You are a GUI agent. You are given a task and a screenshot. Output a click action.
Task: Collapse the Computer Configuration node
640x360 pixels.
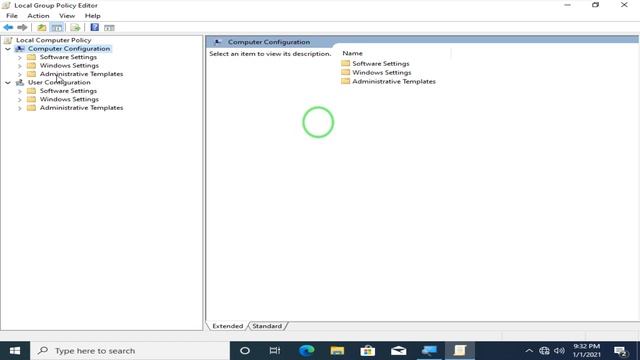tap(8, 49)
